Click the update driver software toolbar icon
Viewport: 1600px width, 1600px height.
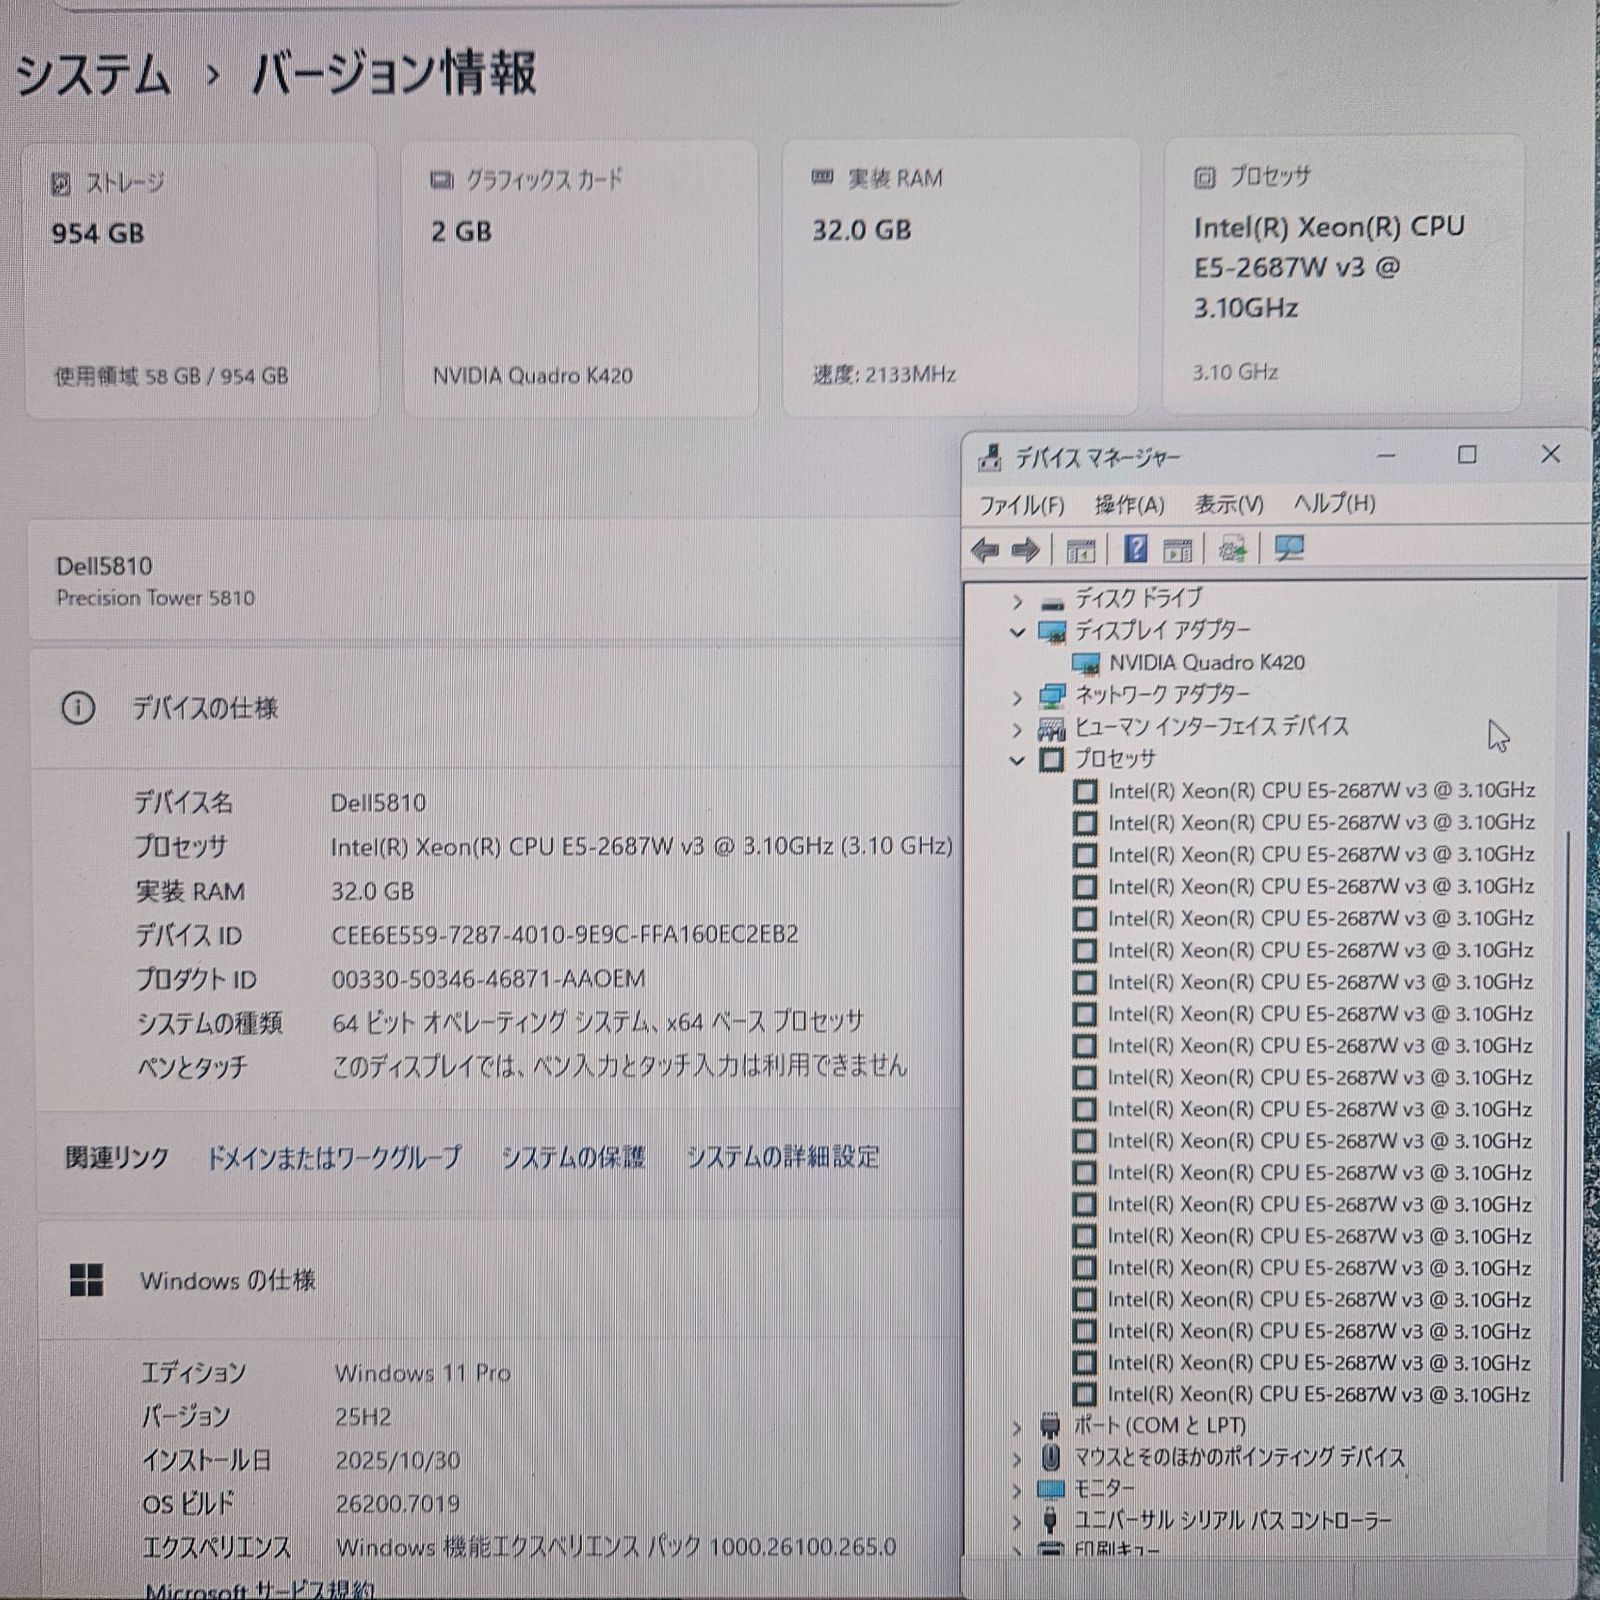(1232, 549)
